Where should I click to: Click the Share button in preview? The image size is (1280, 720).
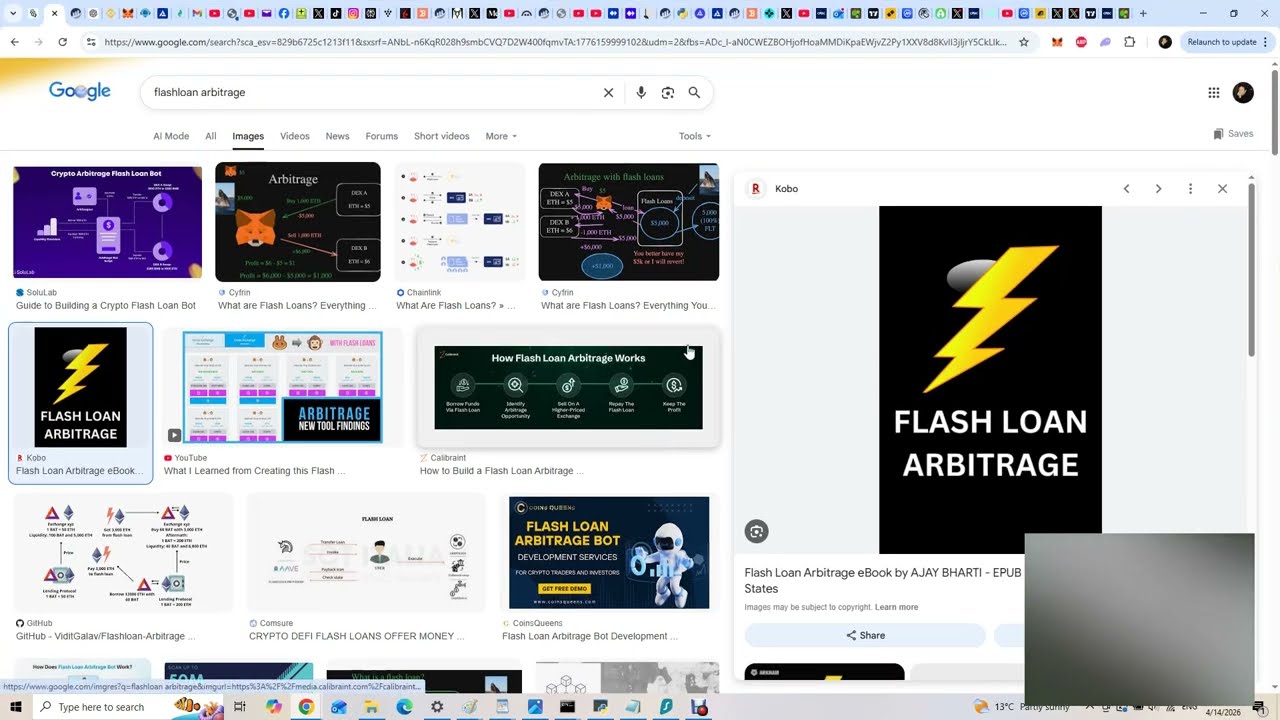865,635
